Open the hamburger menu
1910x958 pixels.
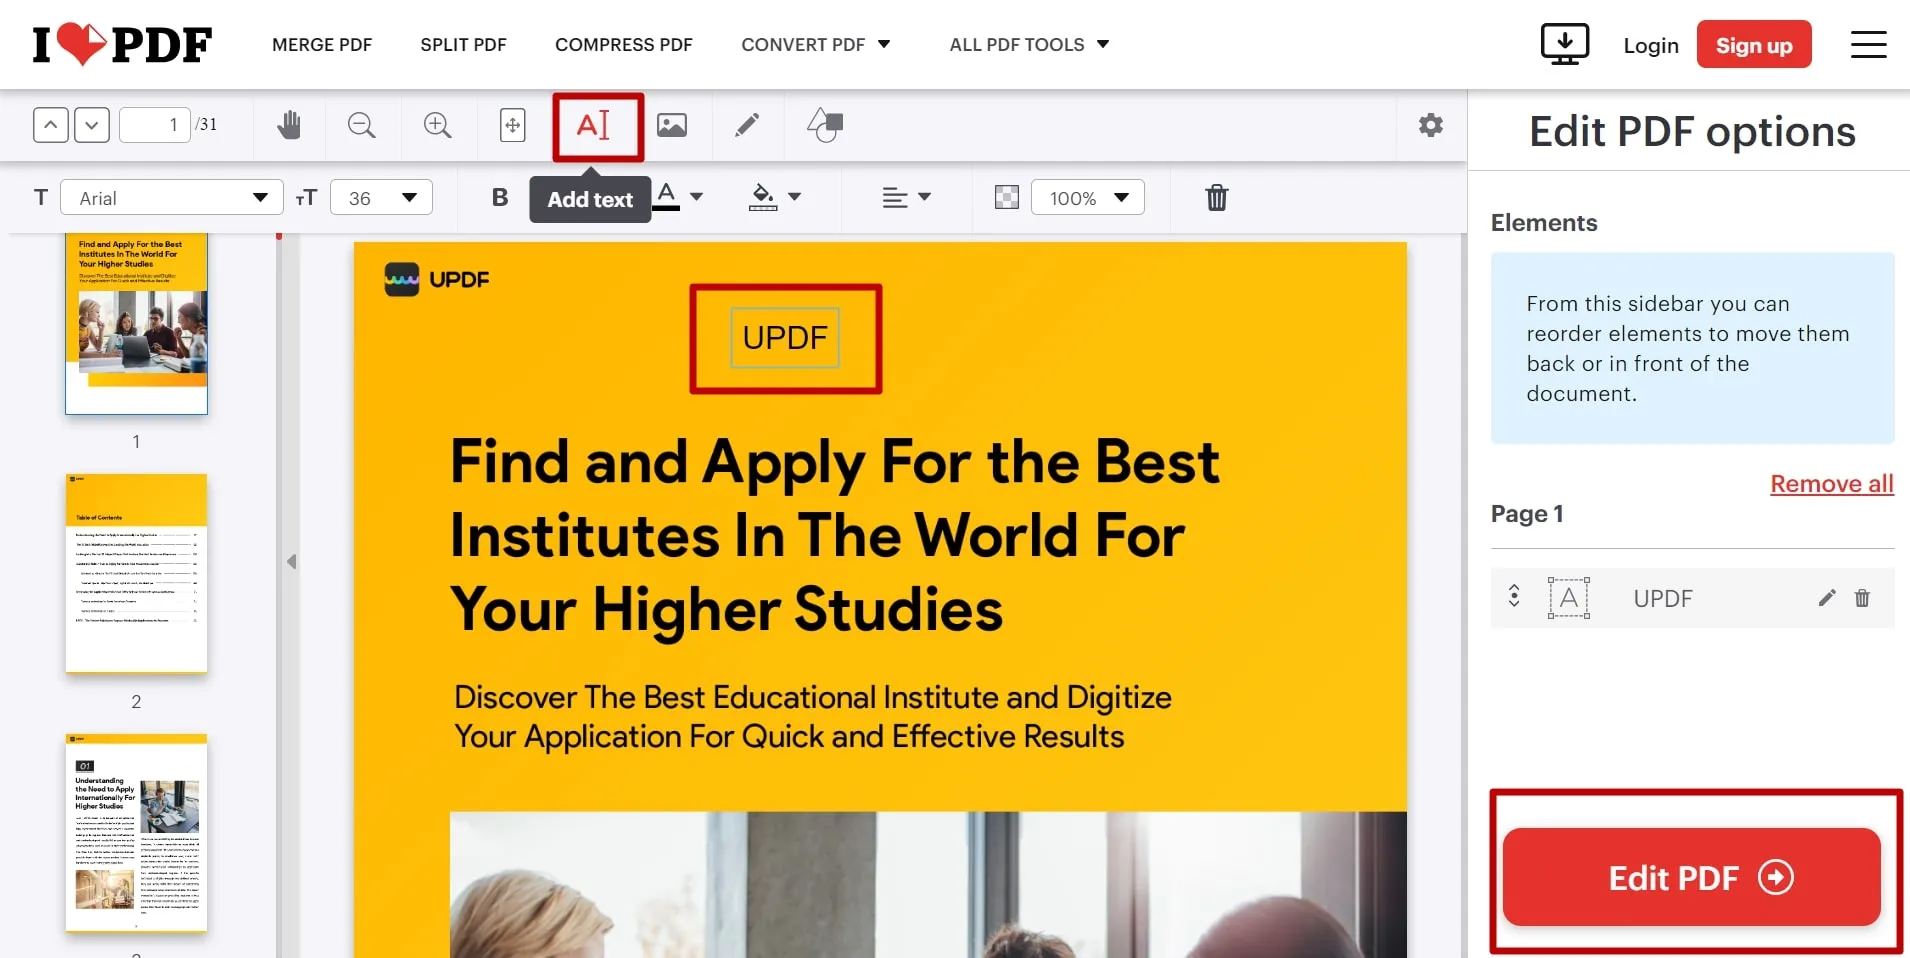pyautogui.click(x=1868, y=45)
